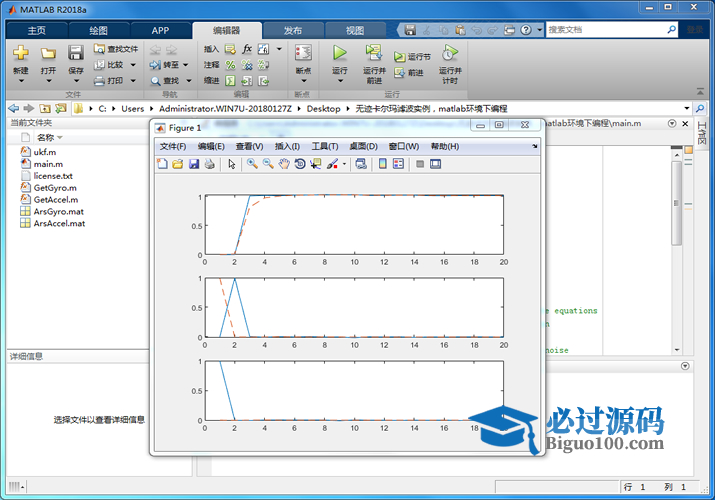Click the green Run (运行) icon
This screenshot has width=715, height=500.
pyautogui.click(x=339, y=52)
